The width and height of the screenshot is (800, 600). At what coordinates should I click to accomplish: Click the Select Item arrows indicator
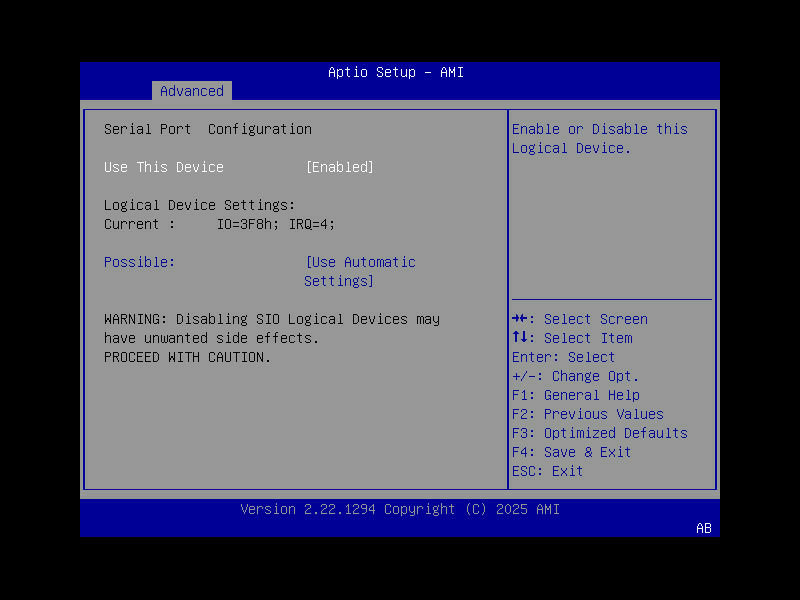click(521, 338)
